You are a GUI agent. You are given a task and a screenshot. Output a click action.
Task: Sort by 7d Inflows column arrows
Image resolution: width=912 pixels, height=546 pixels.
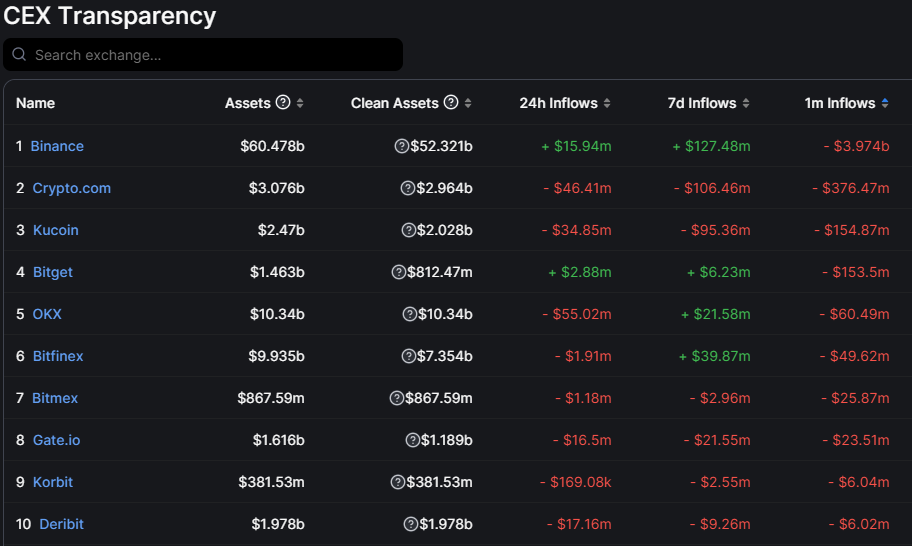pos(745,103)
